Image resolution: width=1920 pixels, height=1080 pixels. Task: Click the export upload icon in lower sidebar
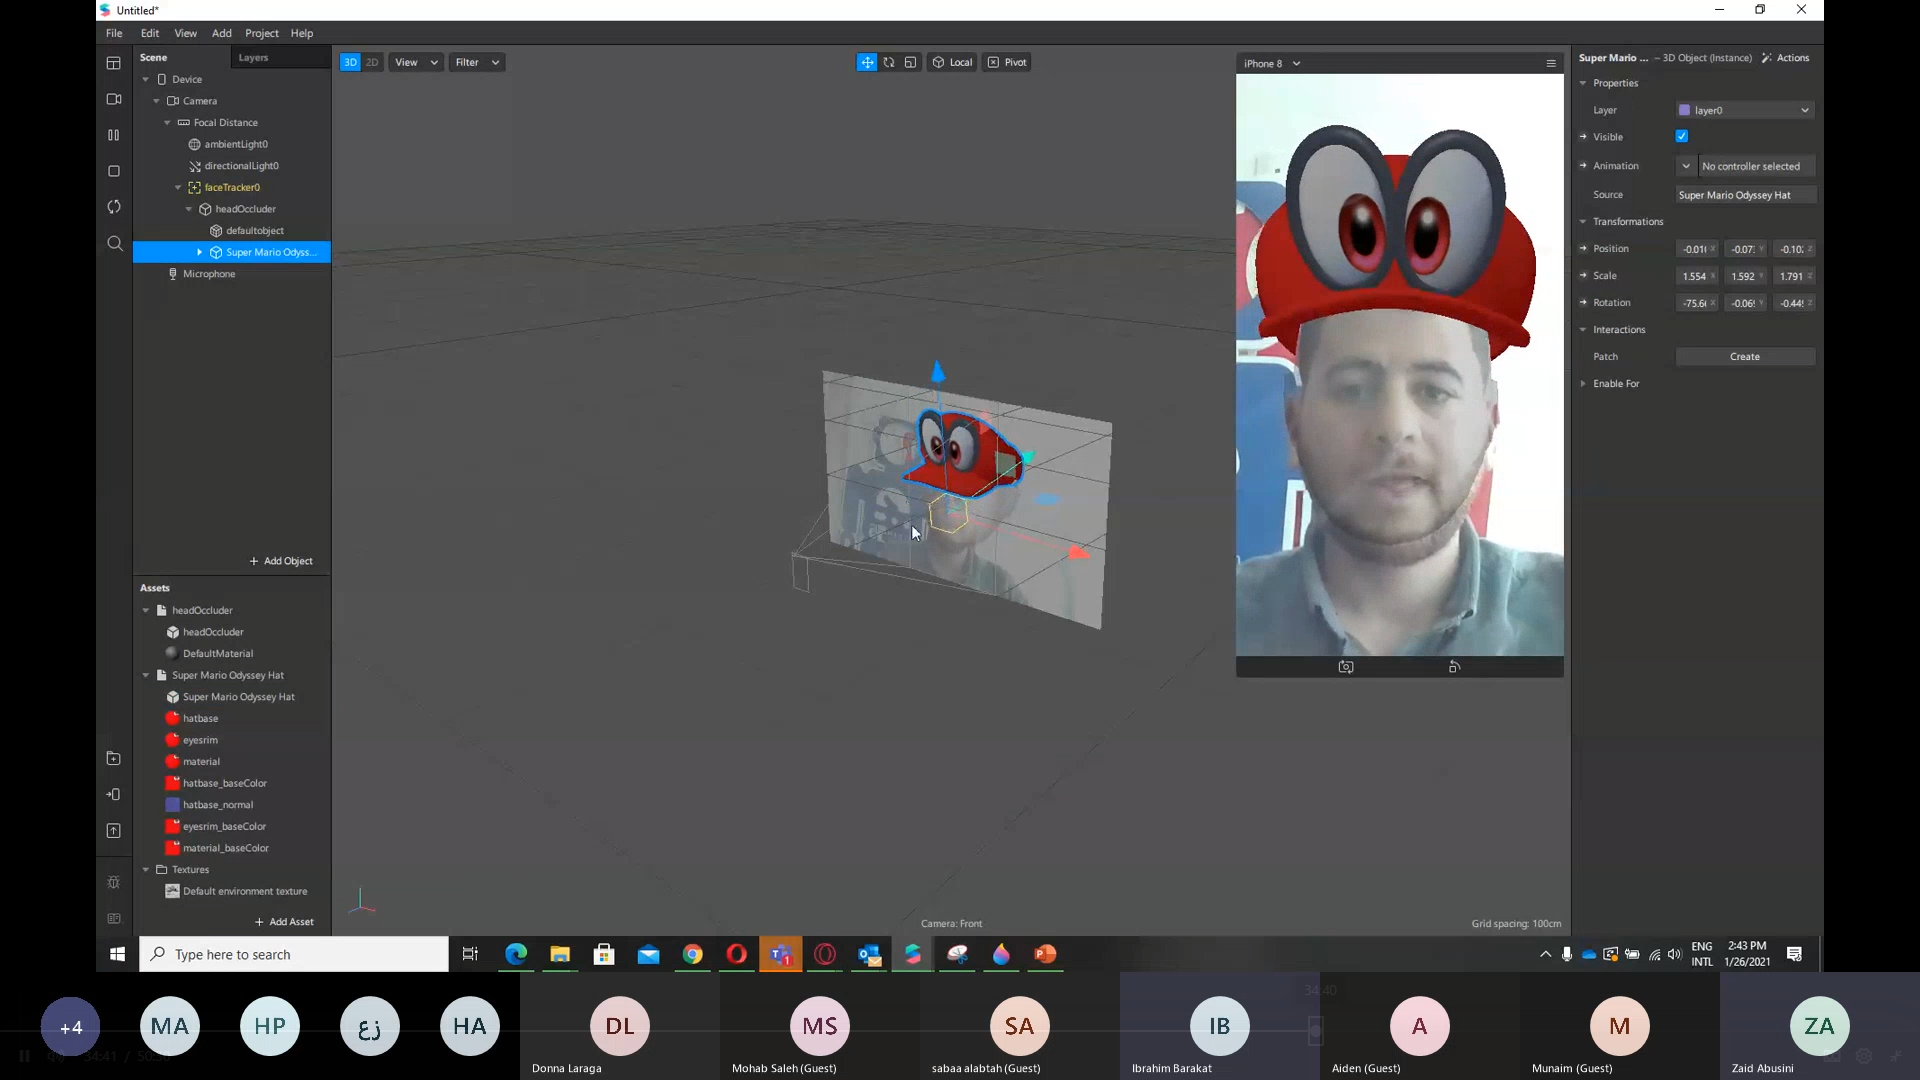point(114,831)
